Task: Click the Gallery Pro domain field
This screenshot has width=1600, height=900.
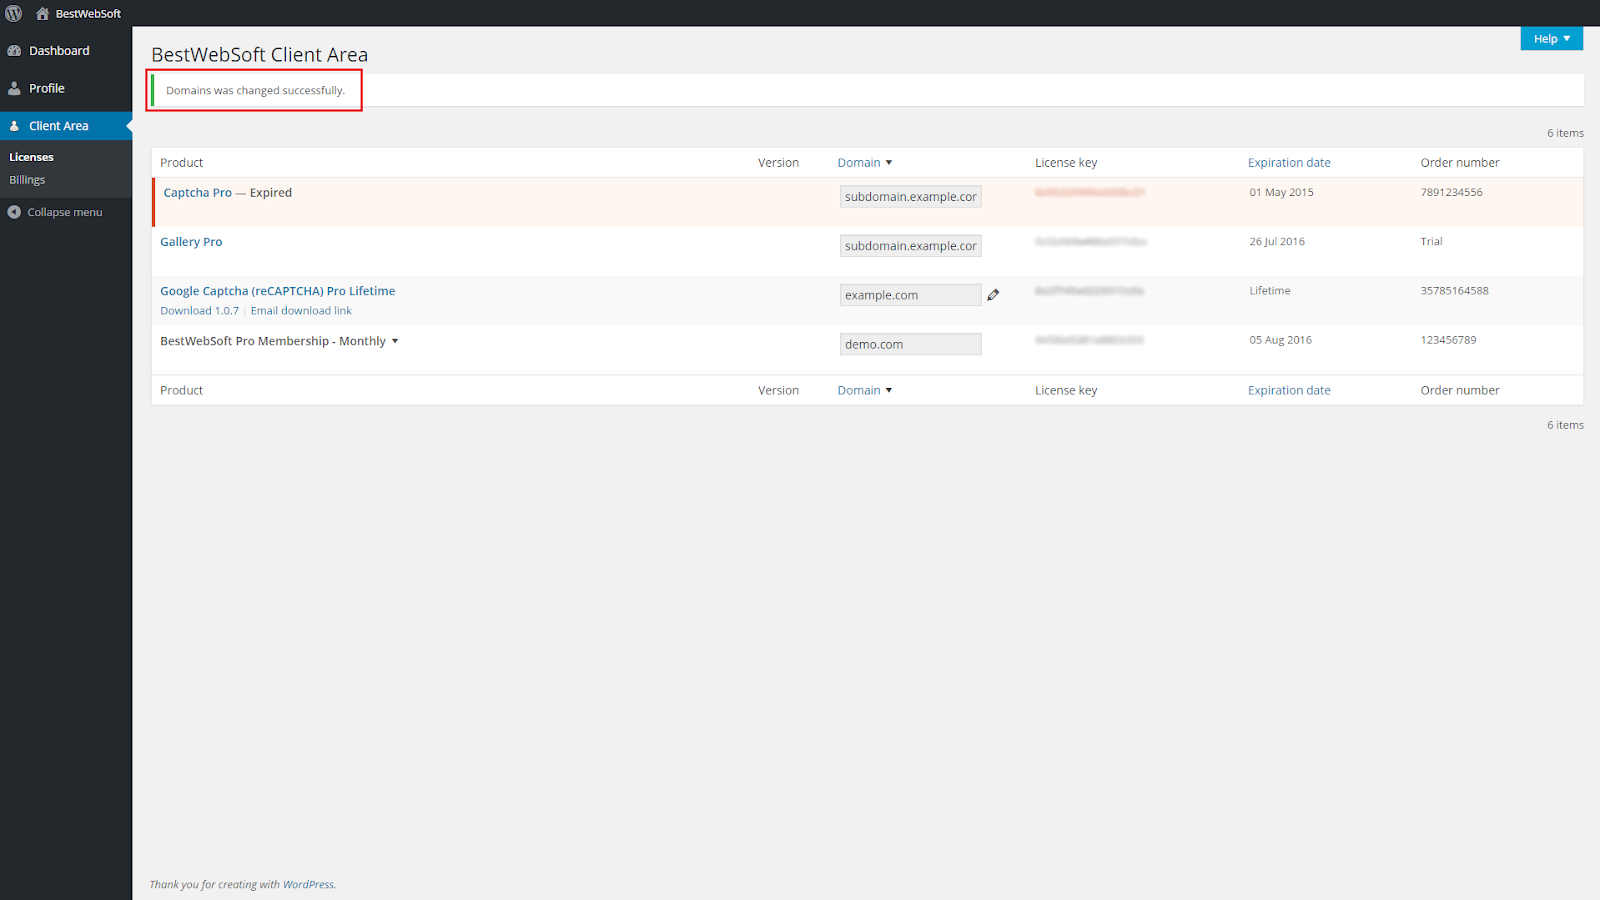Action: pos(911,246)
